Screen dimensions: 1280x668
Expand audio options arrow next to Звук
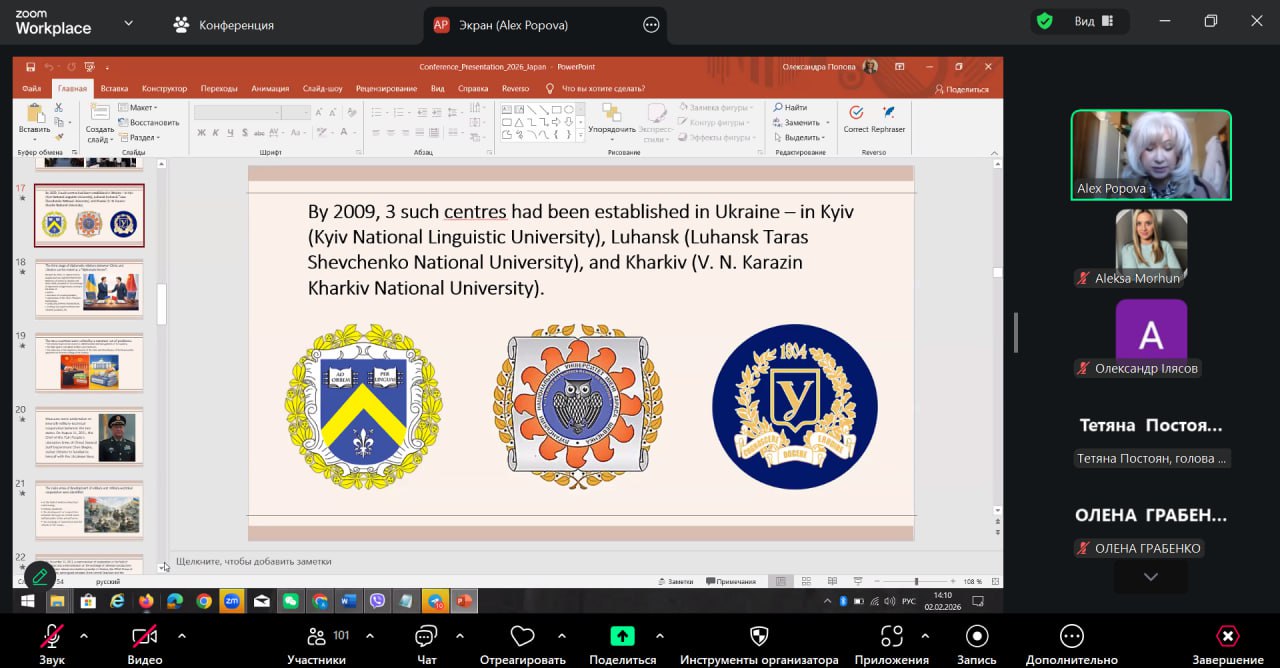84,636
